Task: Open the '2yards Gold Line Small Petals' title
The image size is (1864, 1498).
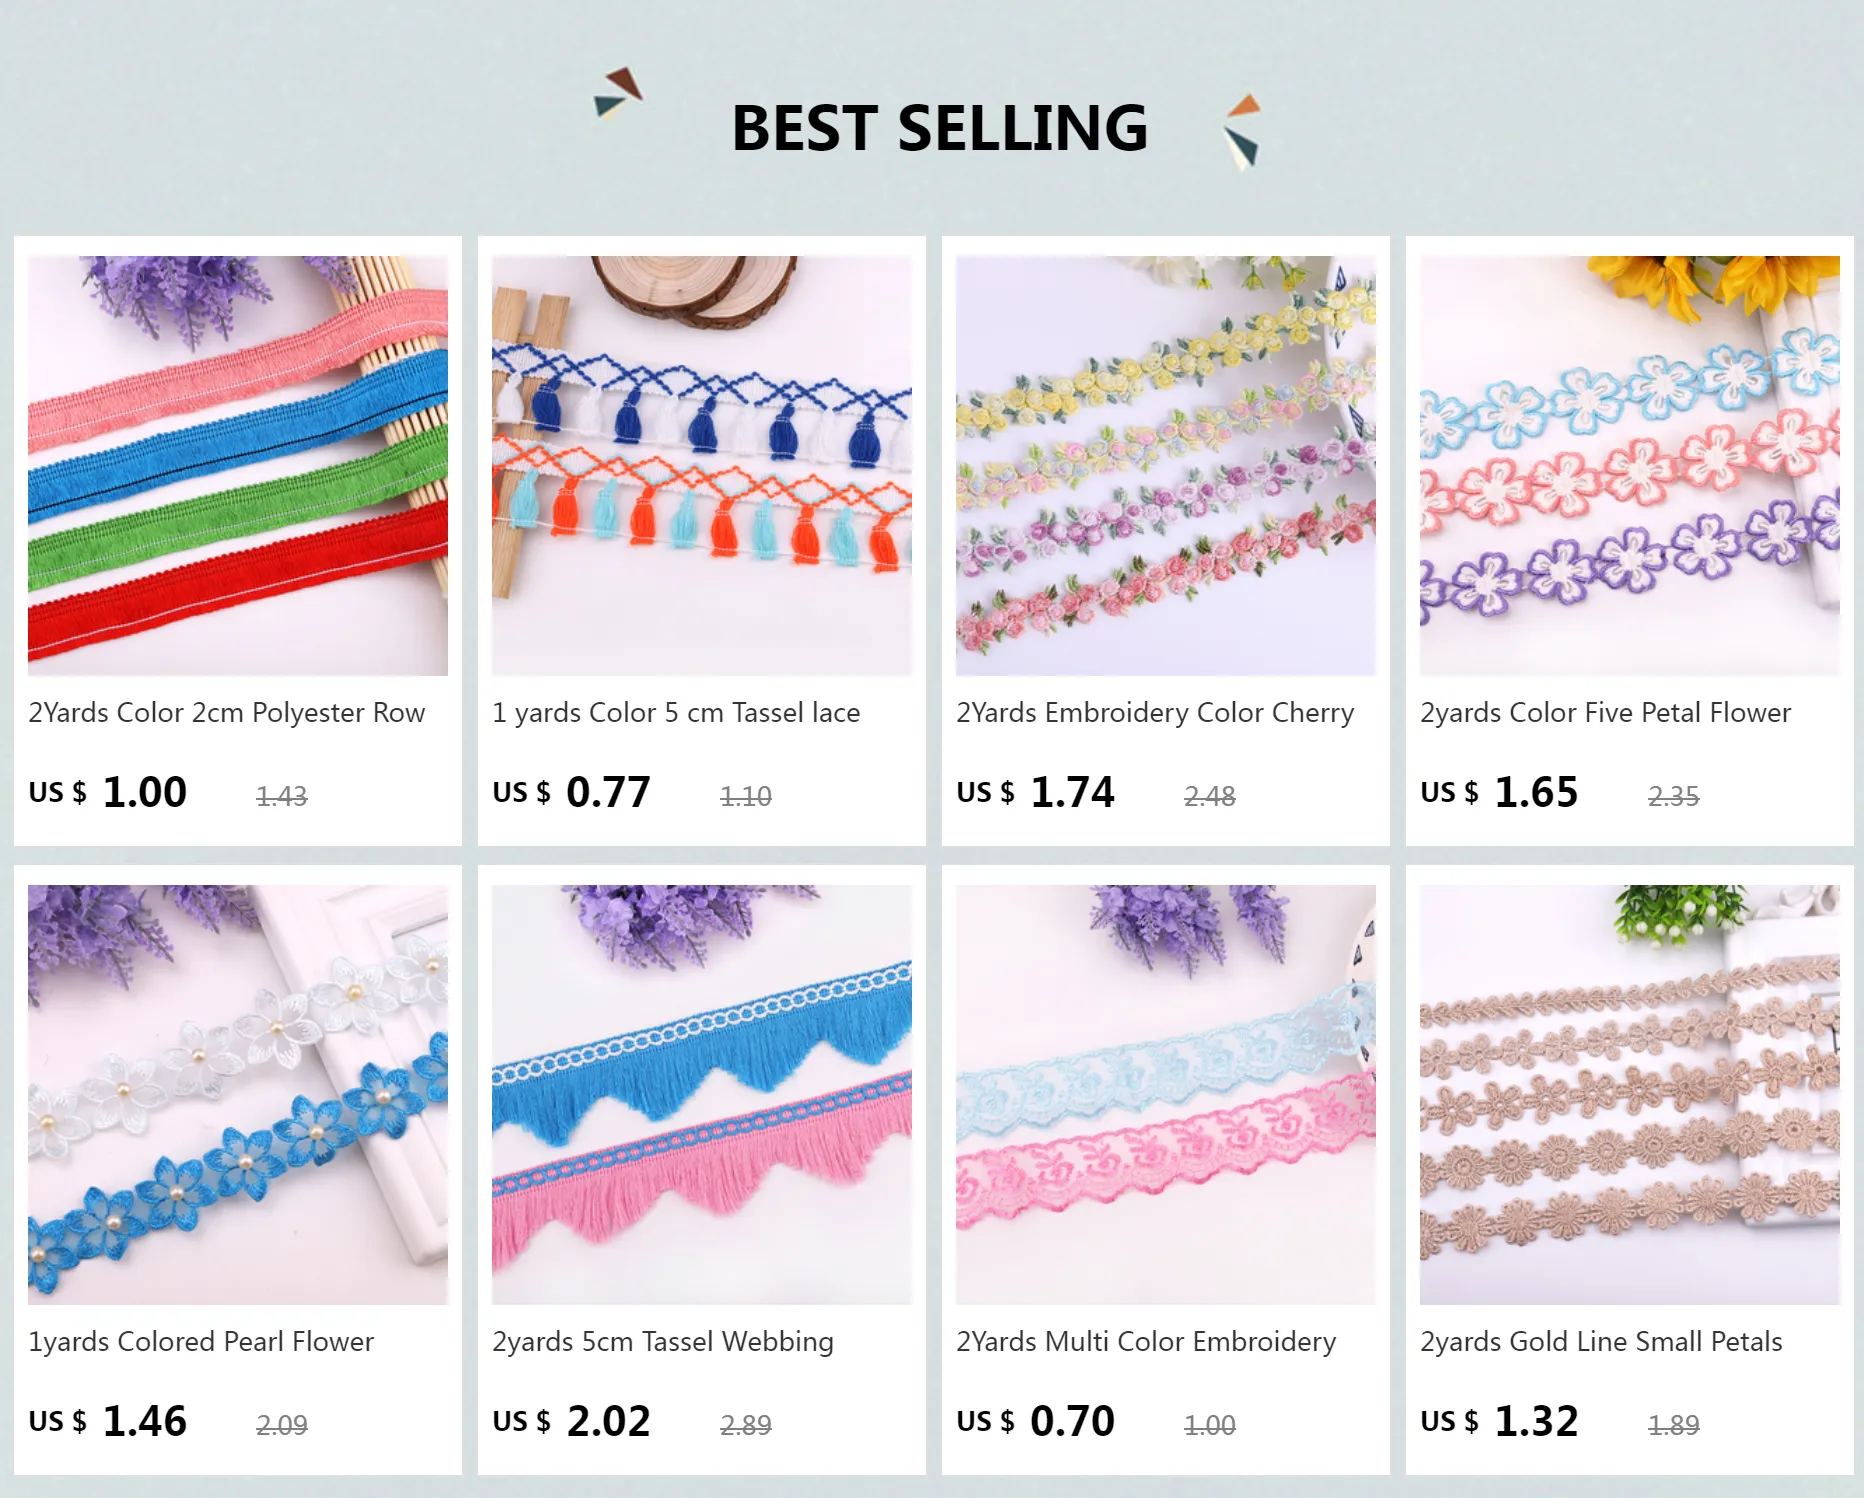Action: 1601,1342
